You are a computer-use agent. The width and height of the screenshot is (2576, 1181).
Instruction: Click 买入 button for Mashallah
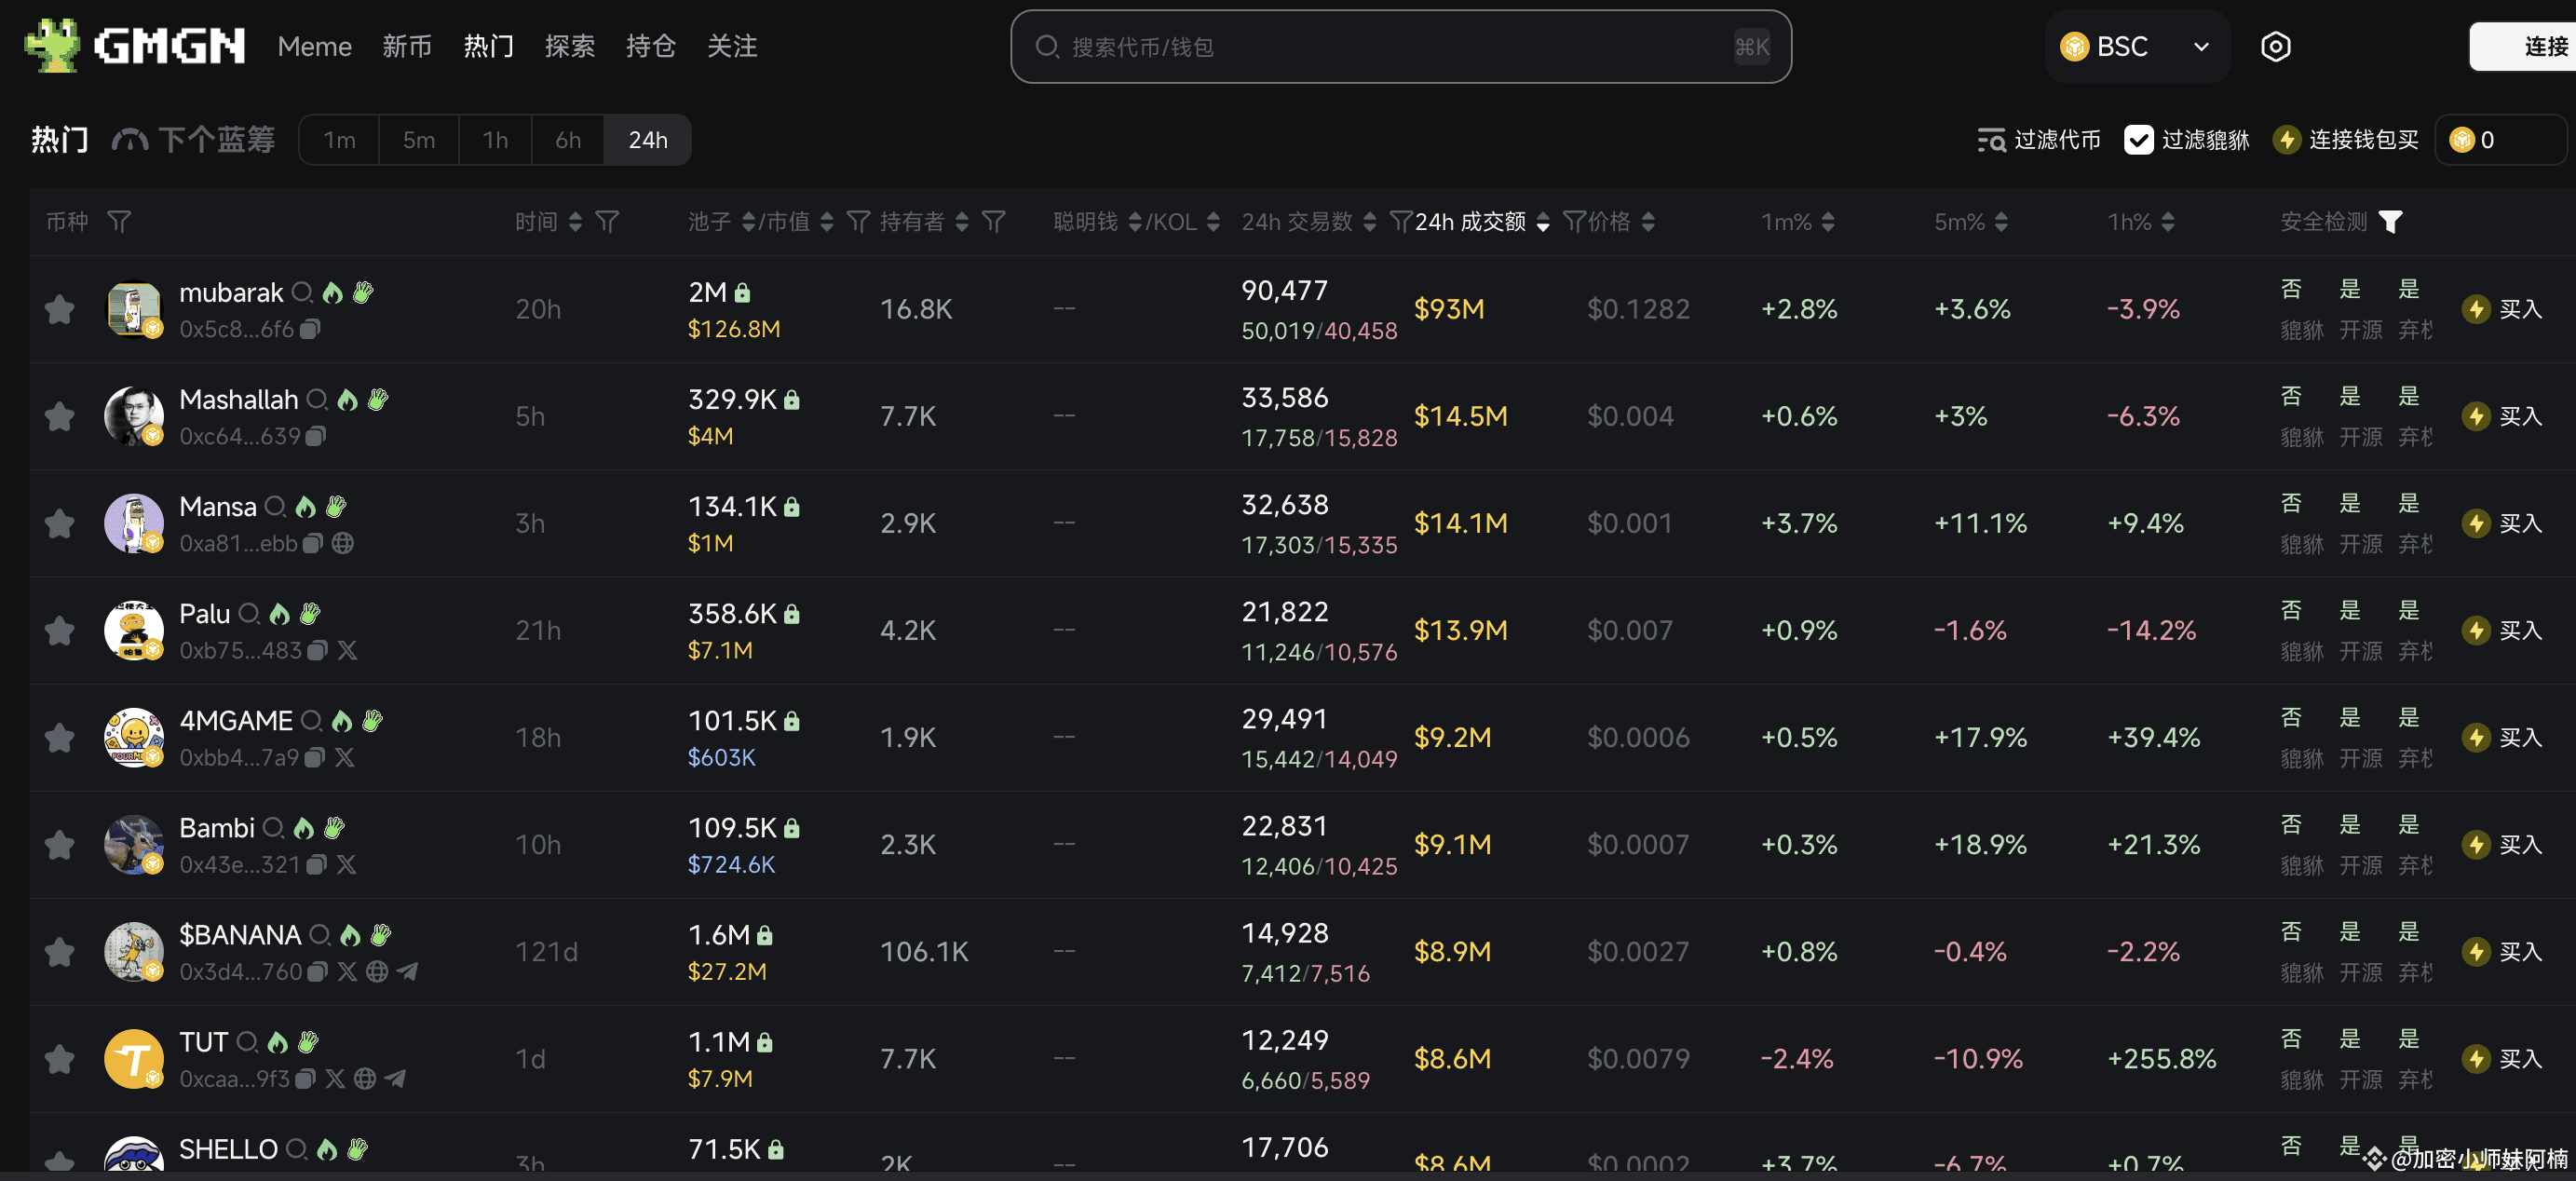pos(2502,416)
